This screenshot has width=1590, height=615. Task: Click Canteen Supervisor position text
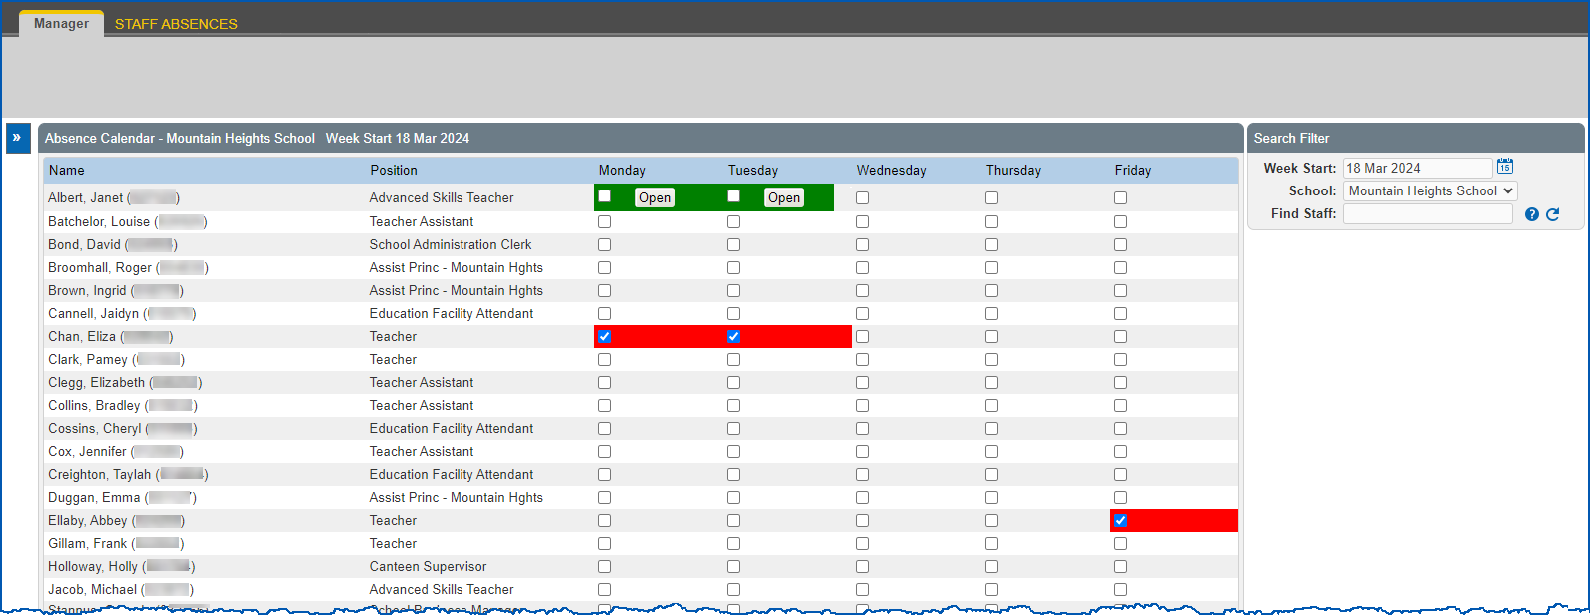coord(428,567)
